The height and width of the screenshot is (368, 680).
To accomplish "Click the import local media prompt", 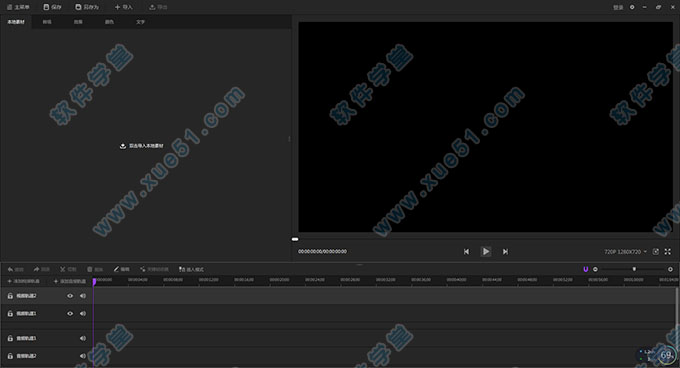I will [142, 146].
